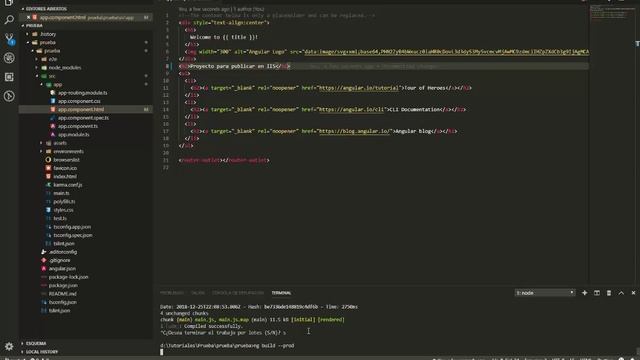Image resolution: width=640 pixels, height=360 pixels.
Task: Click the router-outlet tag on line 21
Action: pos(224,160)
